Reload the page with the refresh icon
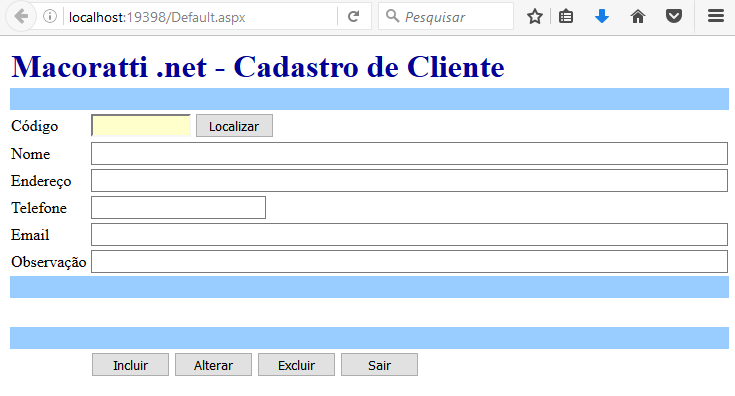 click(353, 16)
